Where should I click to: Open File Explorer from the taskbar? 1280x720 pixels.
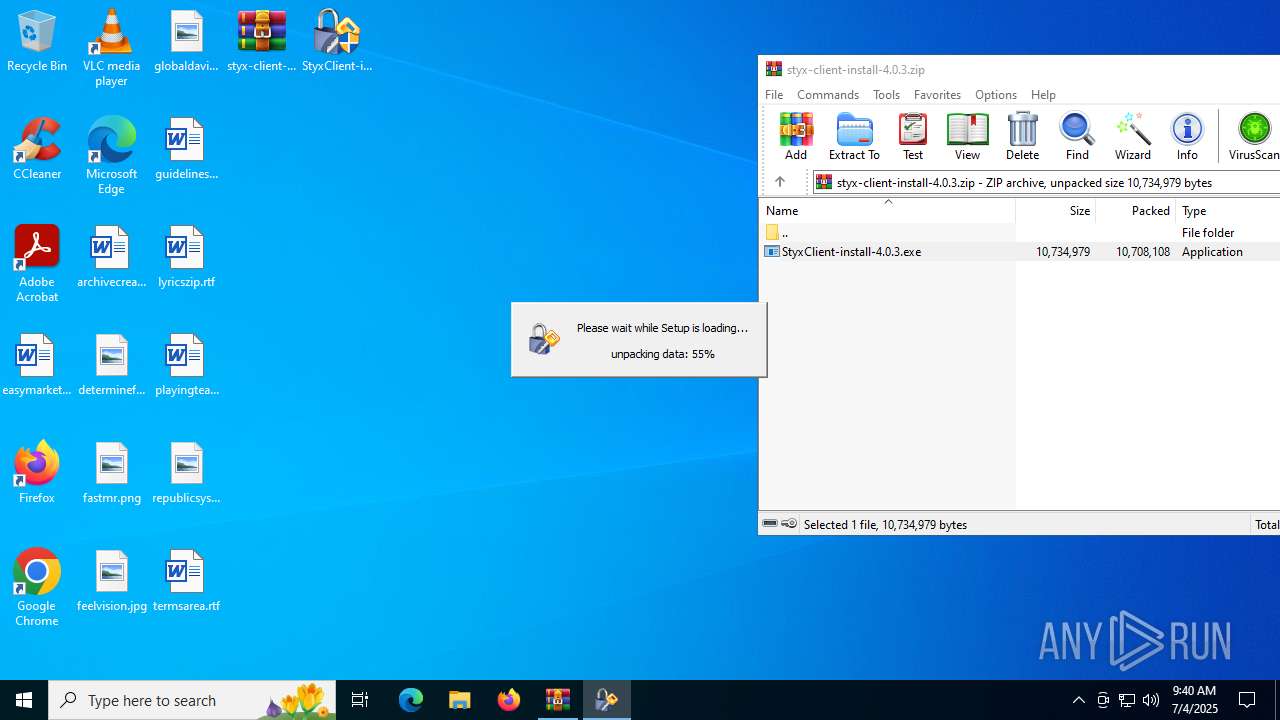[460, 700]
